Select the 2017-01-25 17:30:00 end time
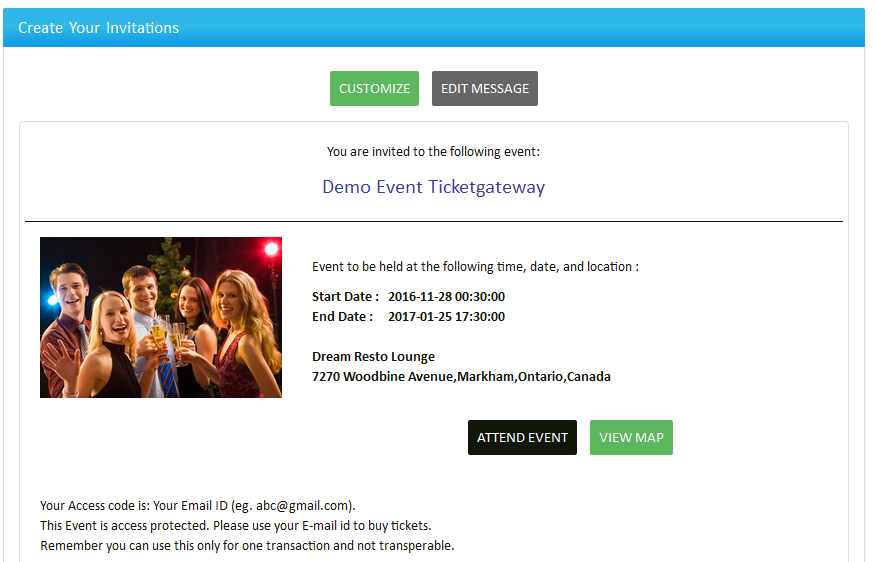 click(446, 317)
